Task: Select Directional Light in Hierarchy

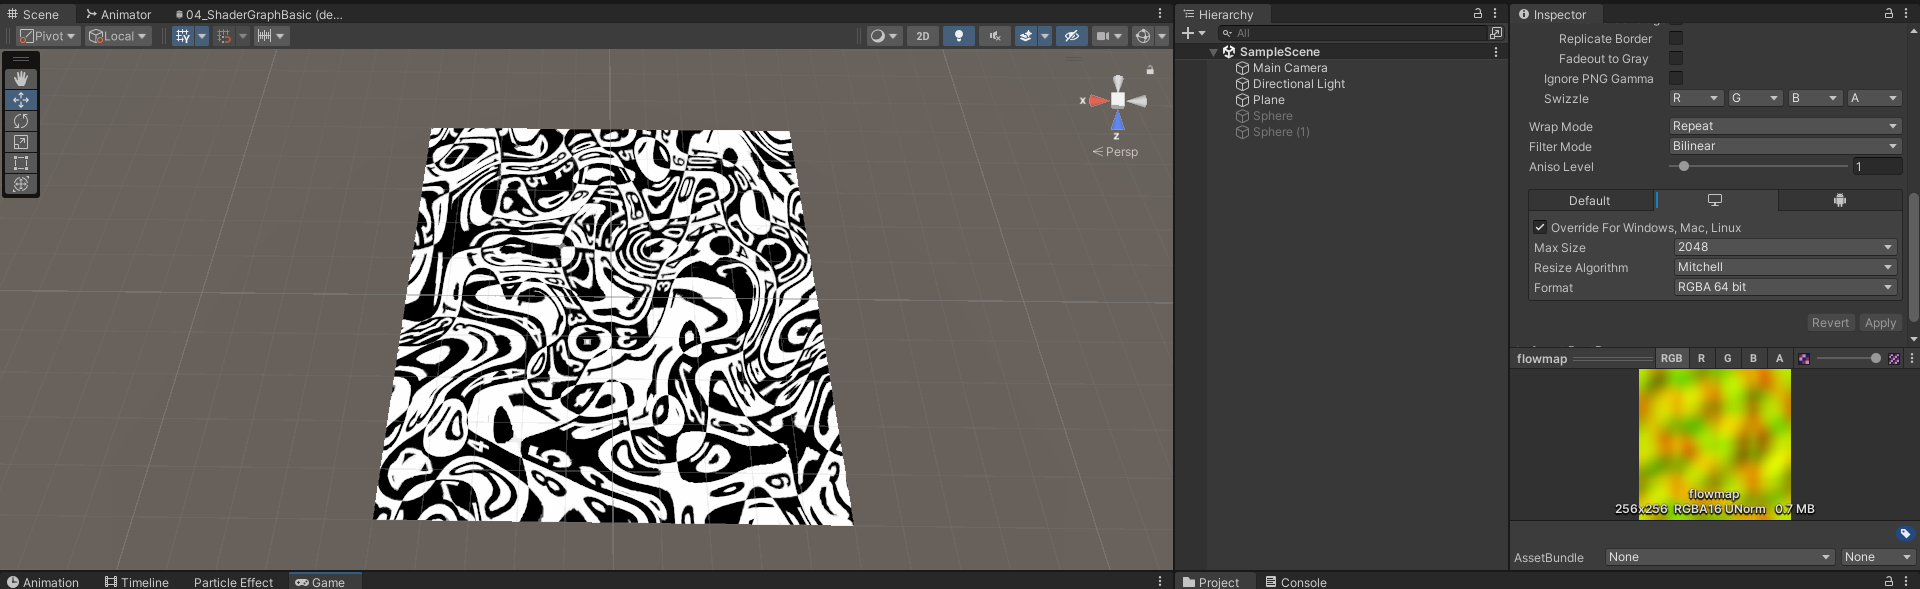Action: [1298, 84]
